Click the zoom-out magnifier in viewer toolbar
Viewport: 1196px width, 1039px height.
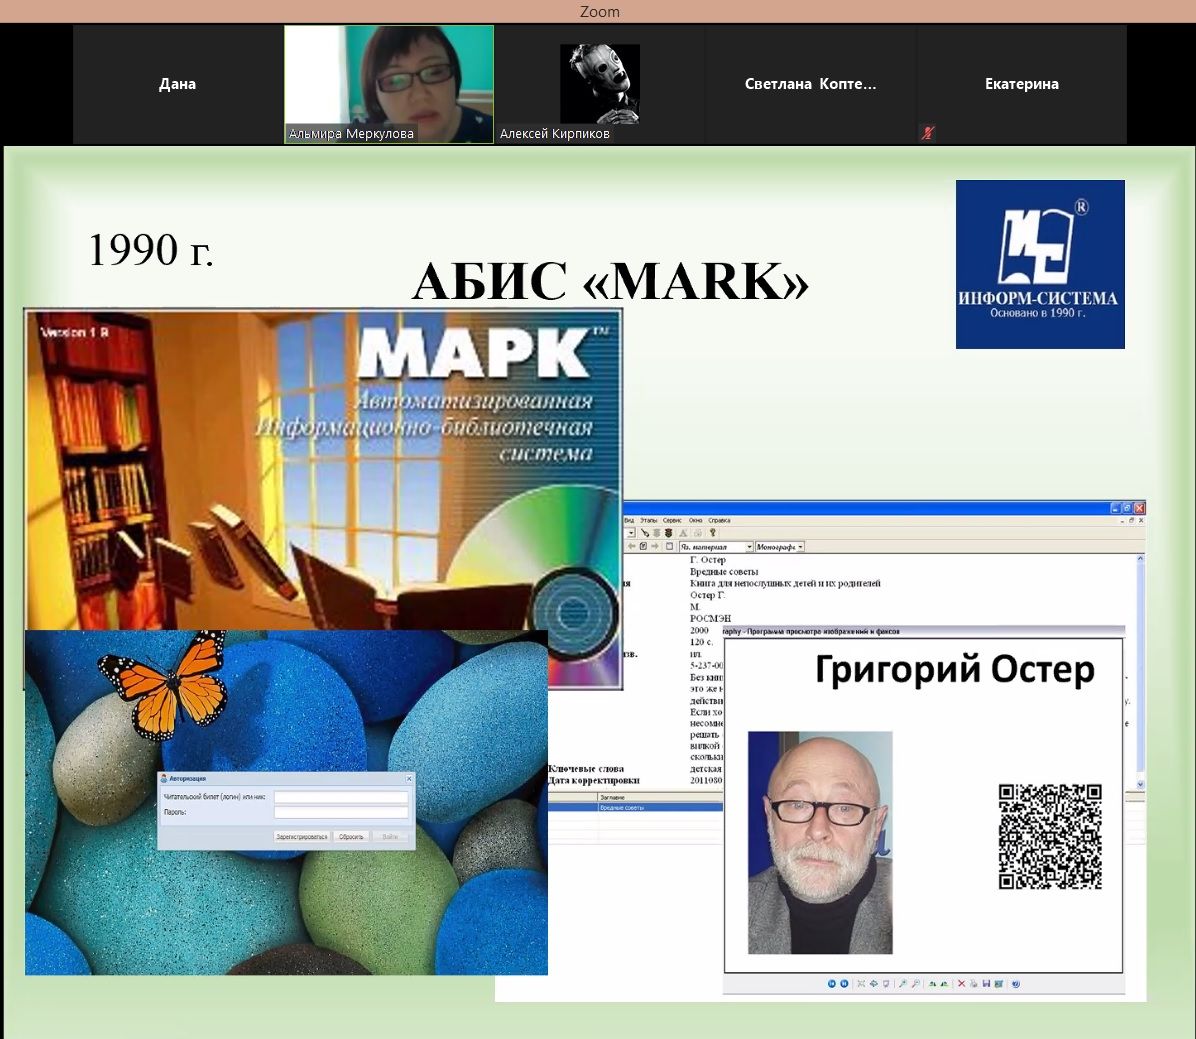(915, 984)
